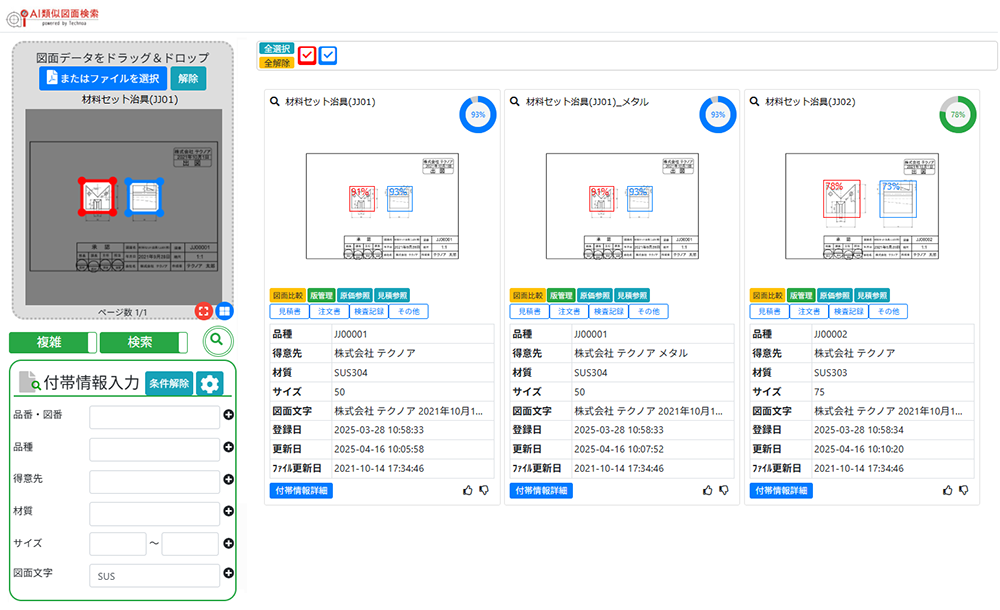
Task: Click the magnifier icon beside 材料セット治具(JJ01)
Action: [x=274, y=100]
